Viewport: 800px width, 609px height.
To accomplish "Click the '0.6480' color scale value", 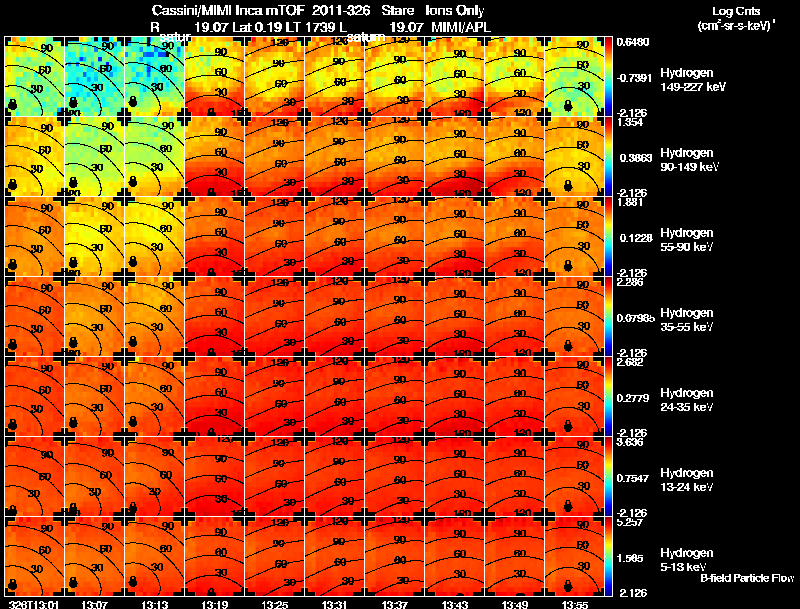I will [633, 42].
